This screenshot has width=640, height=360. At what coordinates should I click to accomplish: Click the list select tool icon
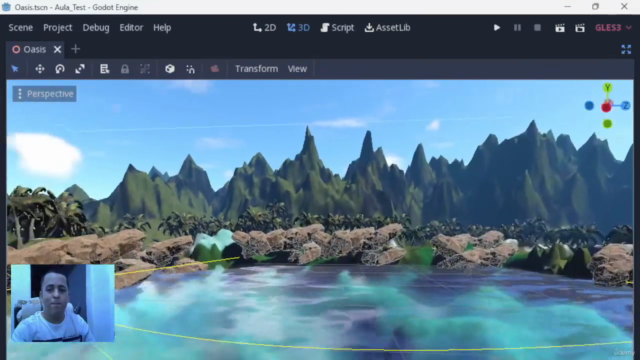[x=104, y=69]
